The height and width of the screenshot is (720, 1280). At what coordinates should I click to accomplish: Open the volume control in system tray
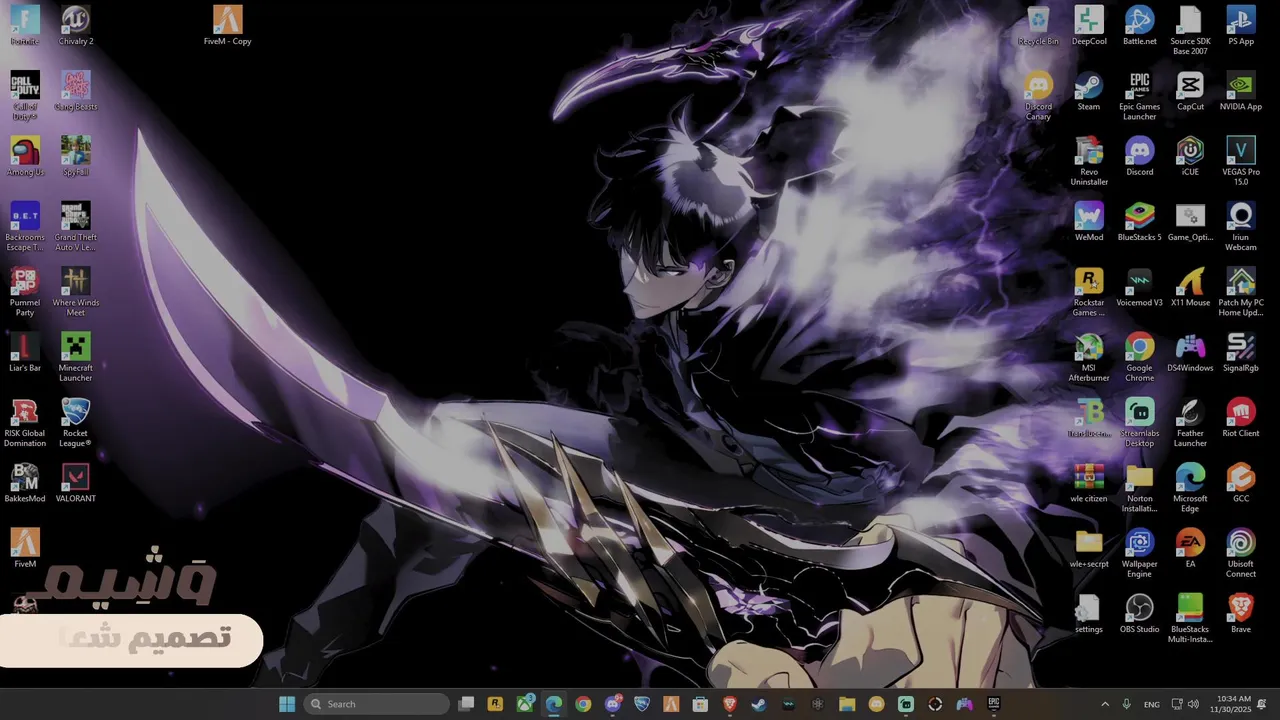(x=1193, y=704)
